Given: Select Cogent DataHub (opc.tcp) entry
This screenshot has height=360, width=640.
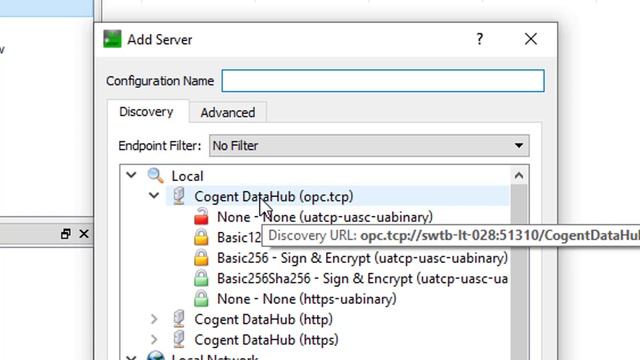Looking at the screenshot, I should point(274,197).
